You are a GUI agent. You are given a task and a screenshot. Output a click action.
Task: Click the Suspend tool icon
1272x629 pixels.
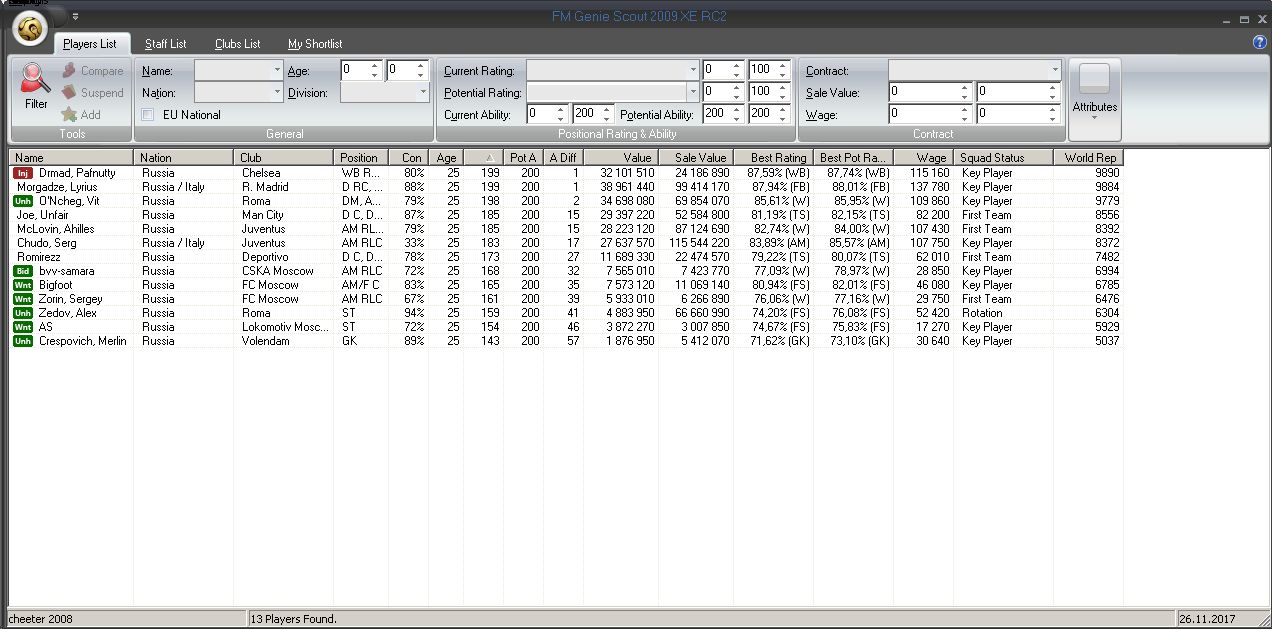(x=69, y=93)
